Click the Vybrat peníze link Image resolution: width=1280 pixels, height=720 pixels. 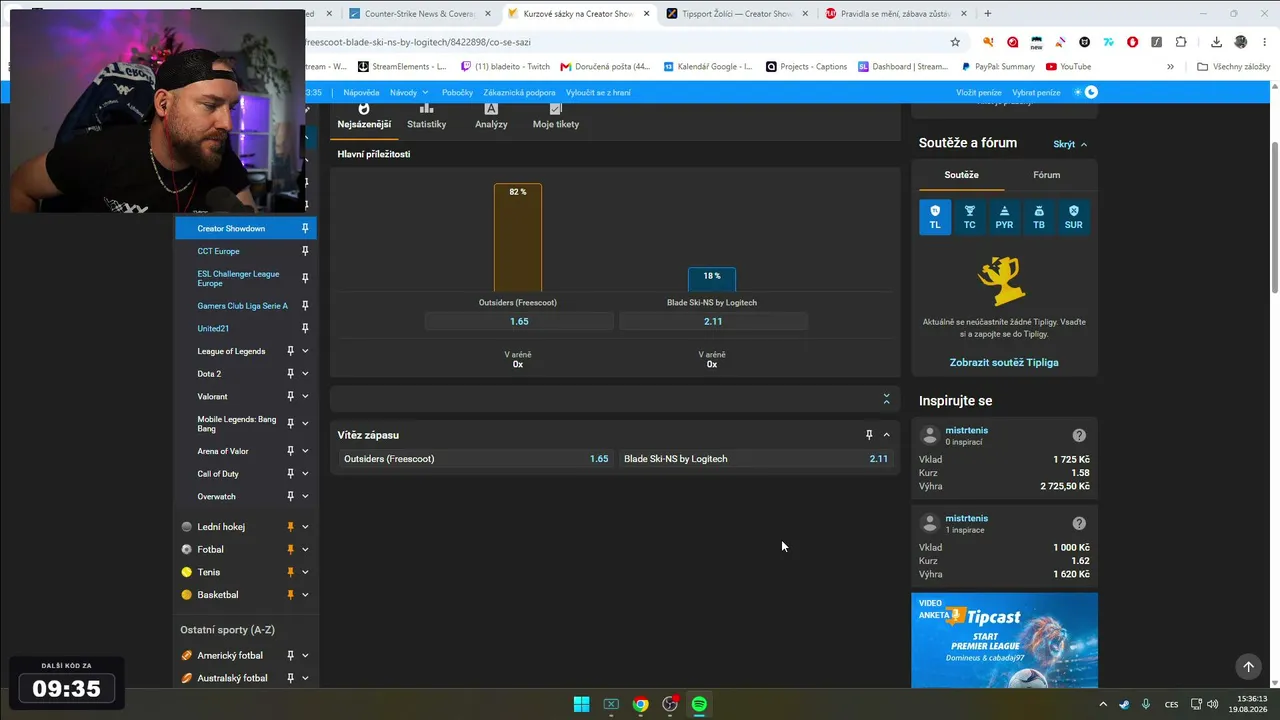click(x=1036, y=92)
